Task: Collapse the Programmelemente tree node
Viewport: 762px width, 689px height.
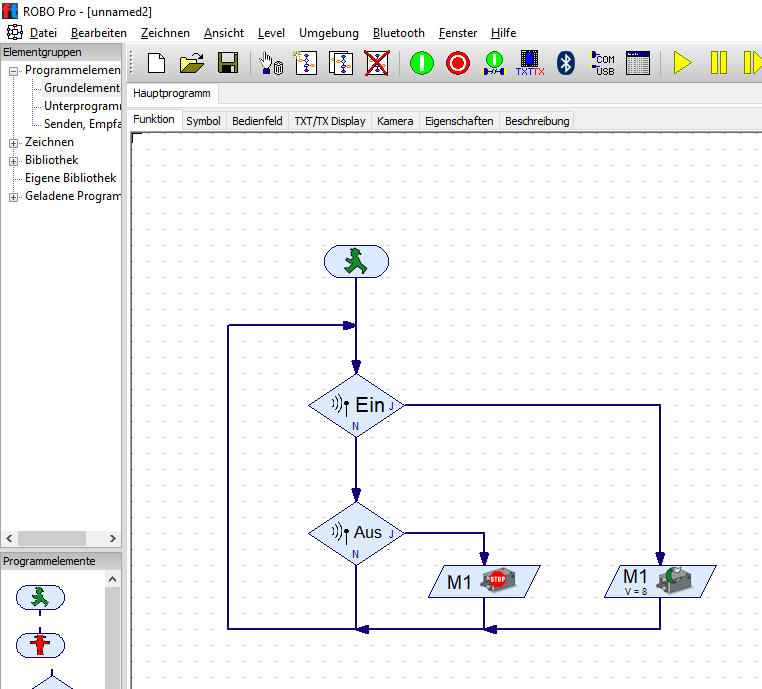Action: click(x=14, y=71)
